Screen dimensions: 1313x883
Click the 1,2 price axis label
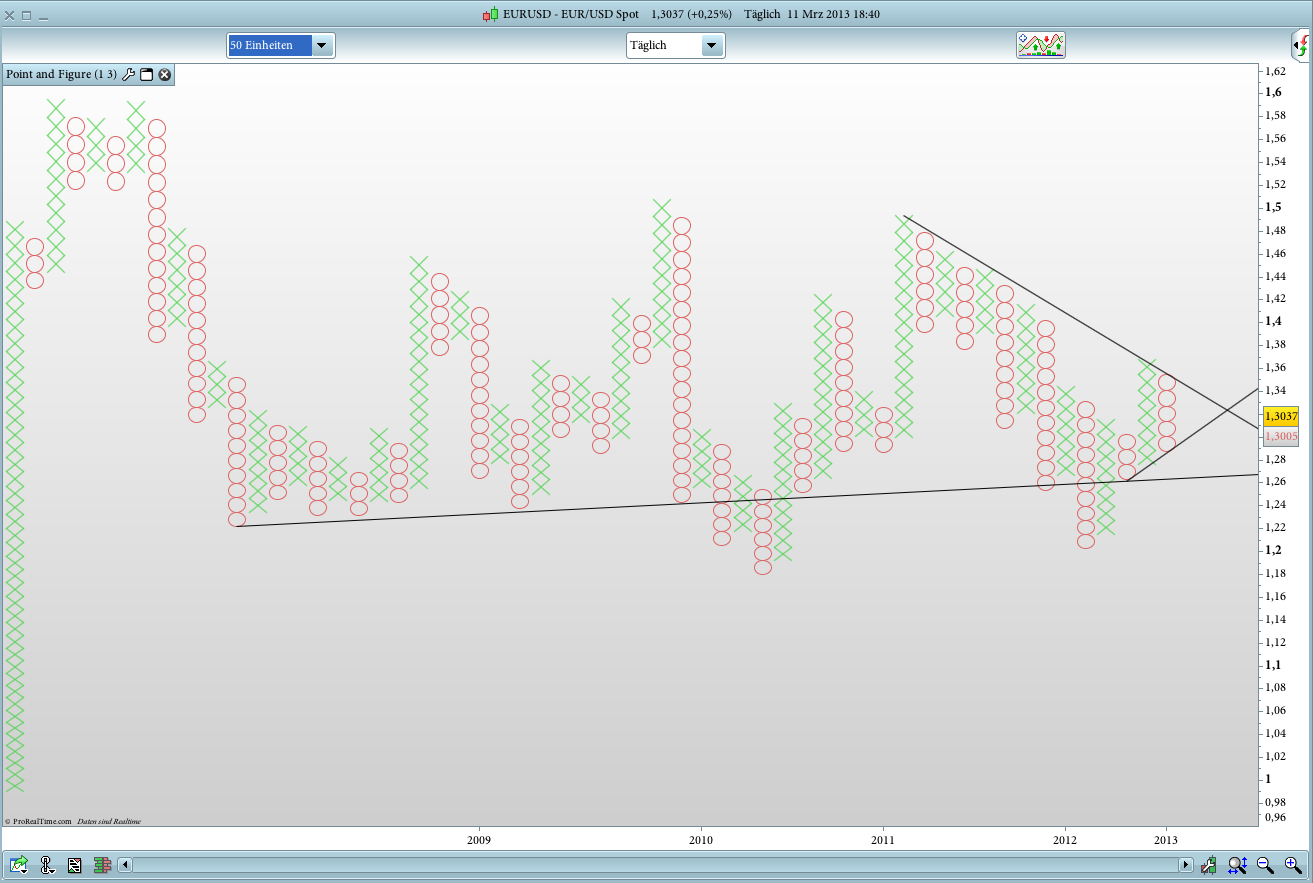pyautogui.click(x=1273, y=550)
